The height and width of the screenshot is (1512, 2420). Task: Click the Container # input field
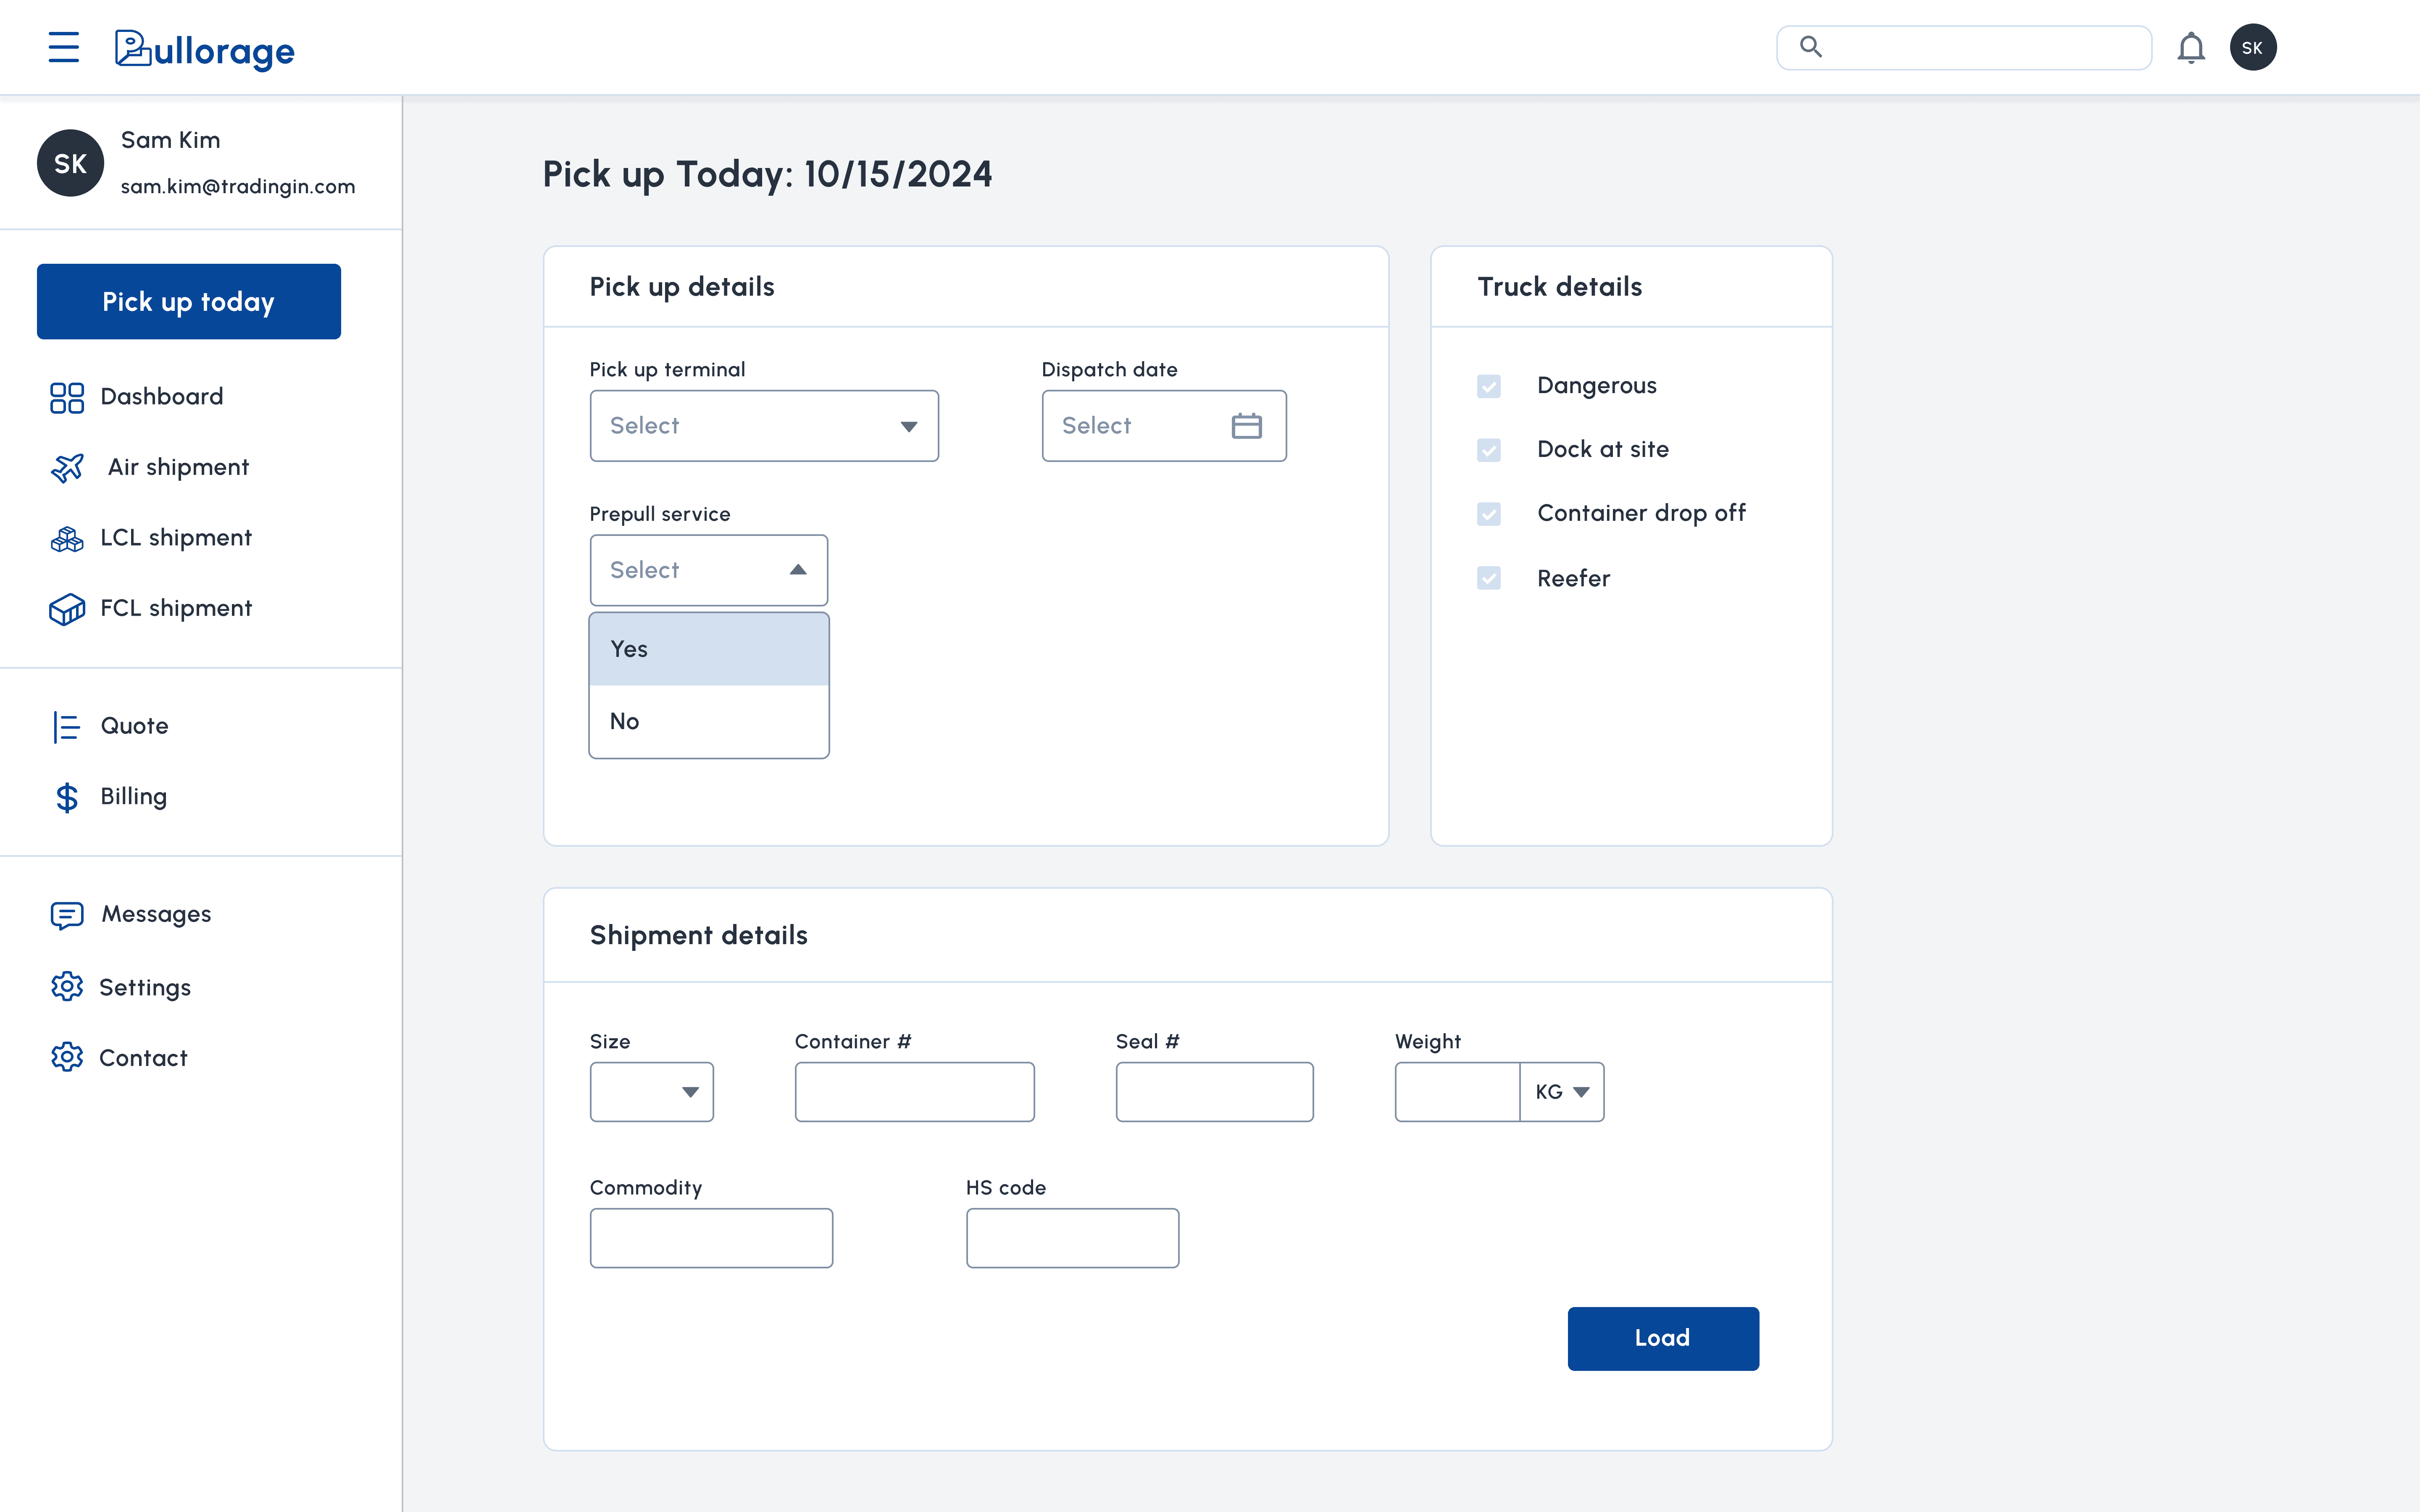tap(914, 1092)
